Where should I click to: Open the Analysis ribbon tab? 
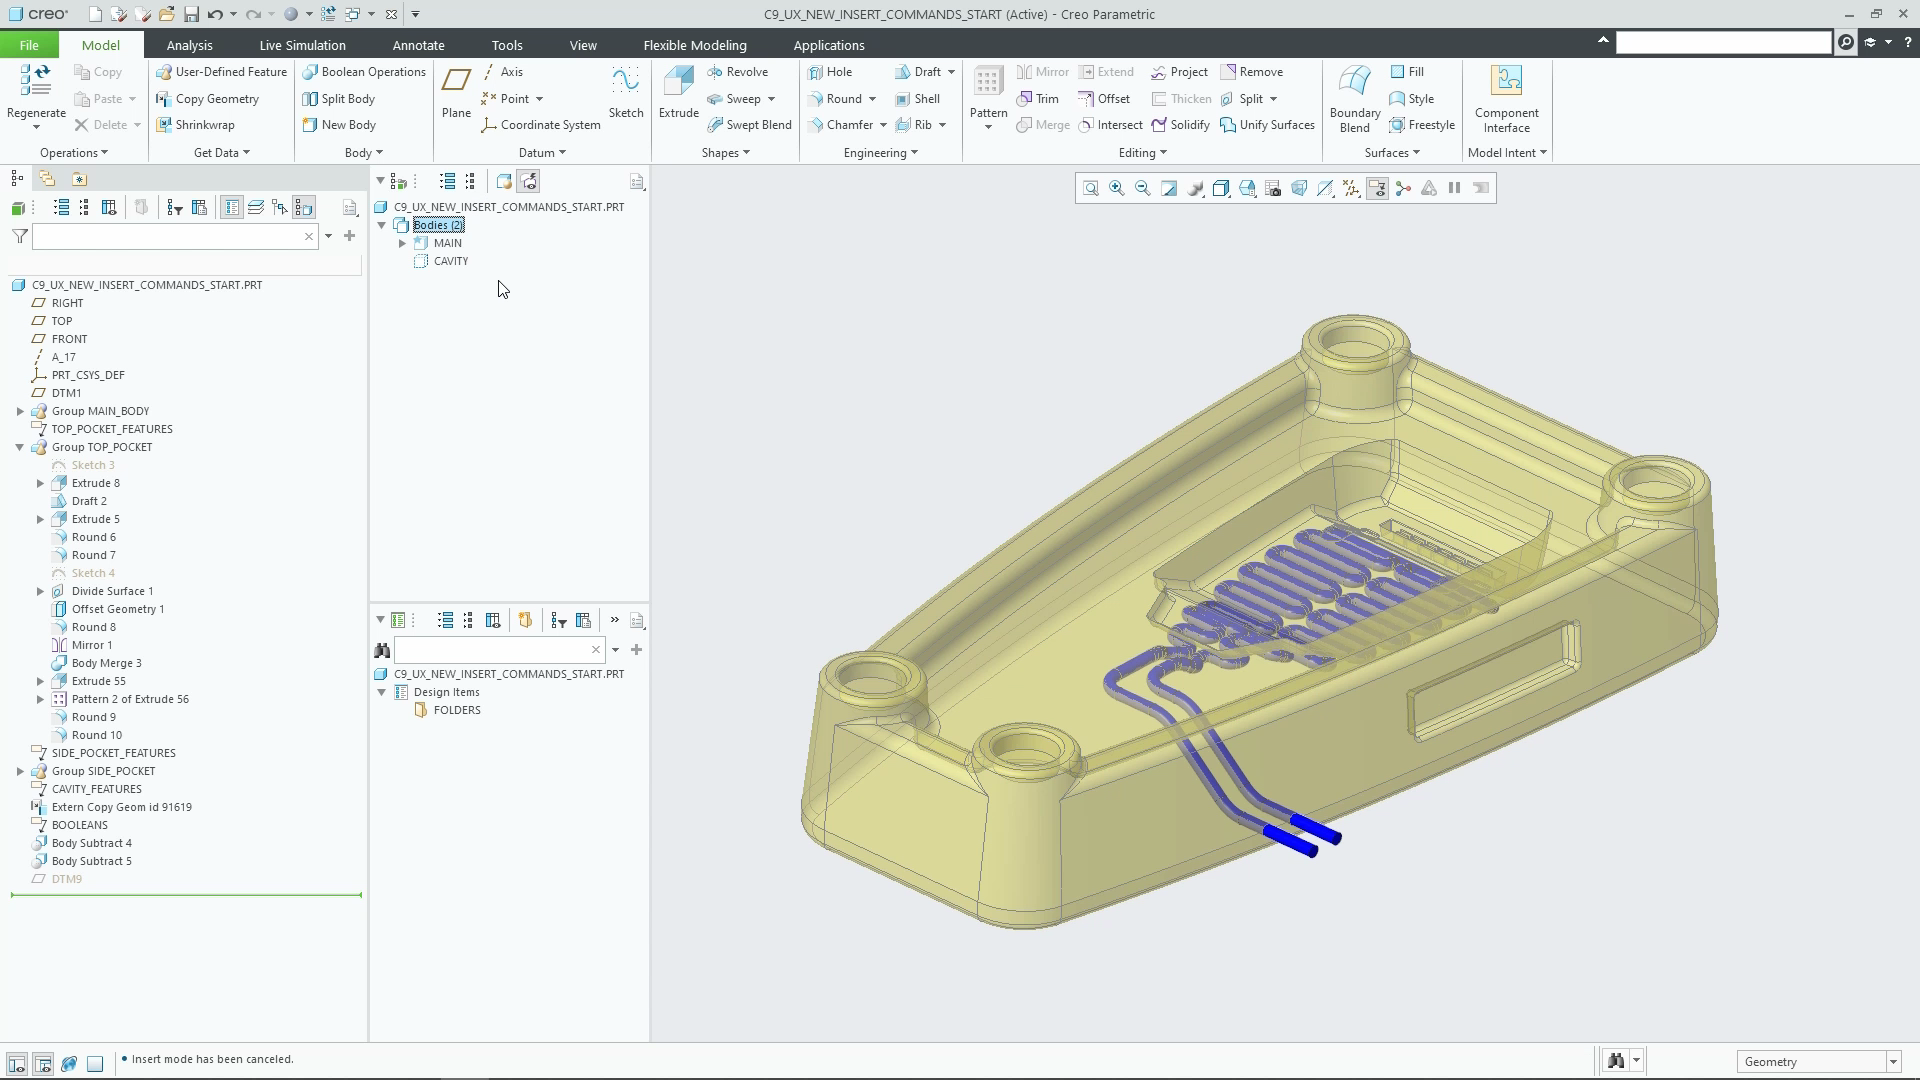(189, 45)
